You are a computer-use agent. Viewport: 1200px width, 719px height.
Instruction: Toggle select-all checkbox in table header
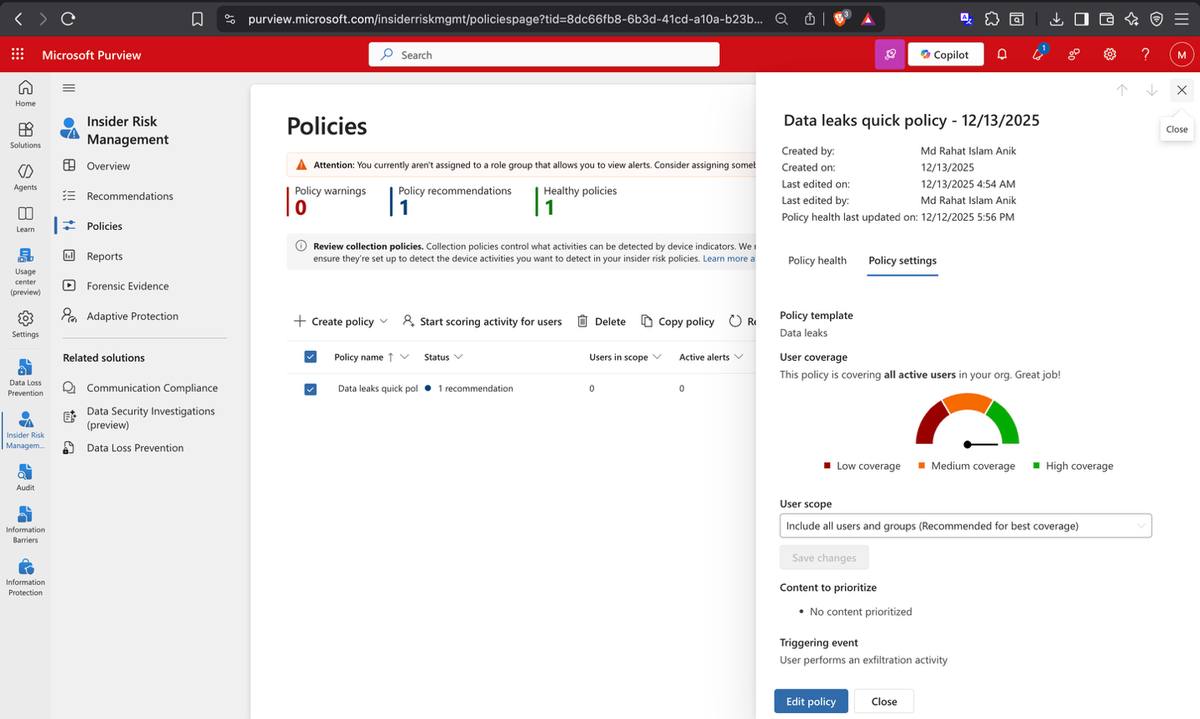click(x=310, y=357)
